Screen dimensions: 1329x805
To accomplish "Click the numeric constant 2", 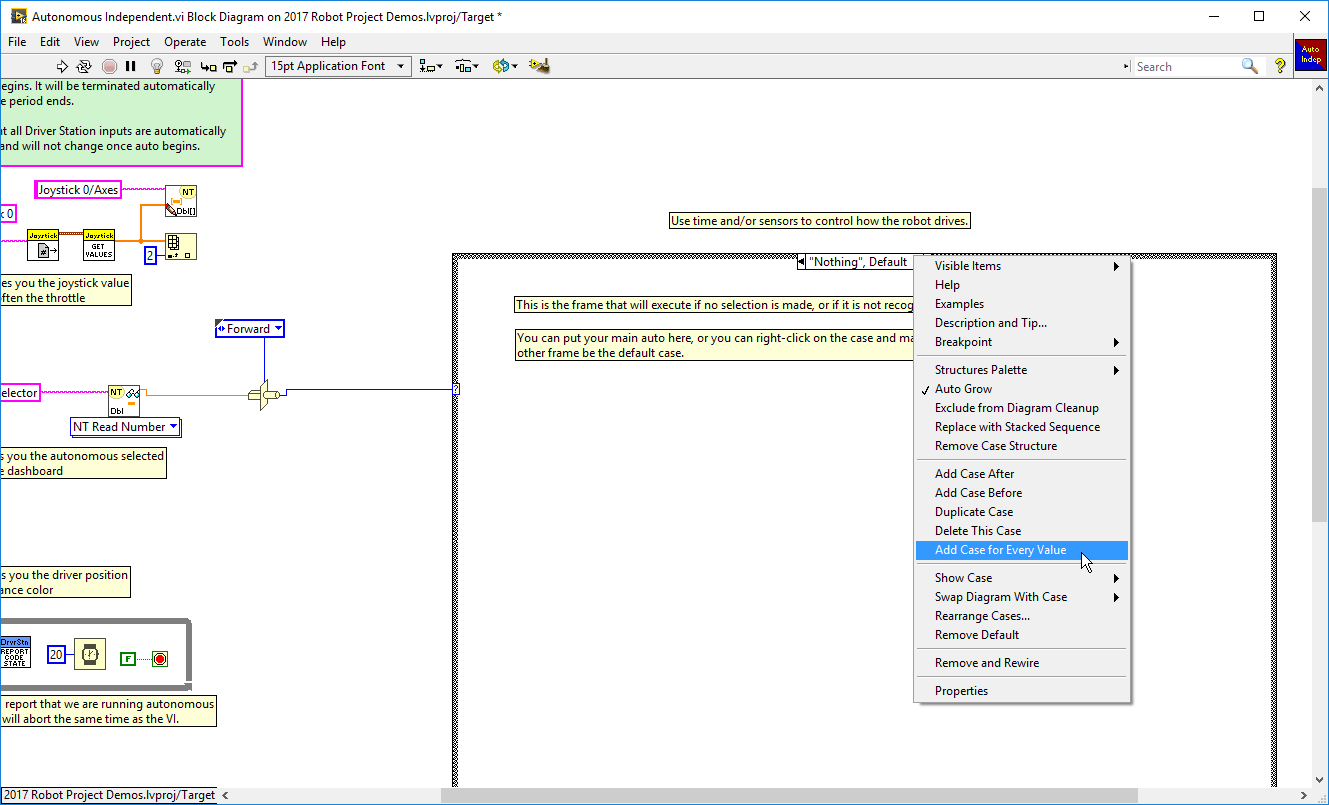I will tap(150, 255).
